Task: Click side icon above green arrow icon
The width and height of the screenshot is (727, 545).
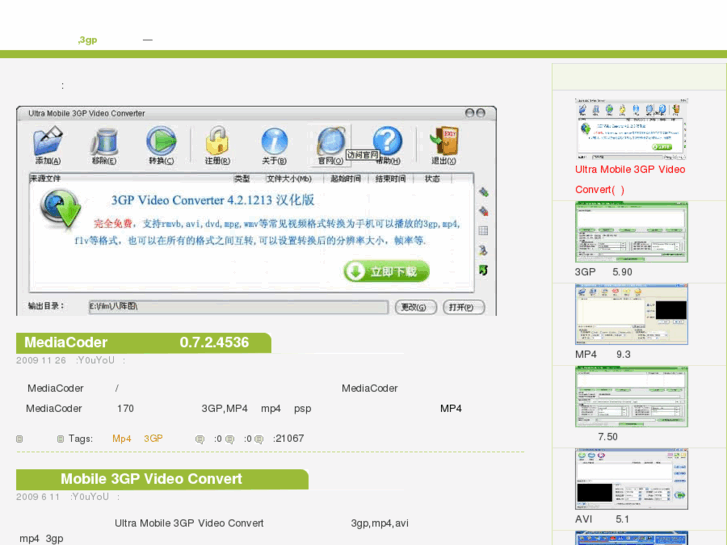Action: 483,250
